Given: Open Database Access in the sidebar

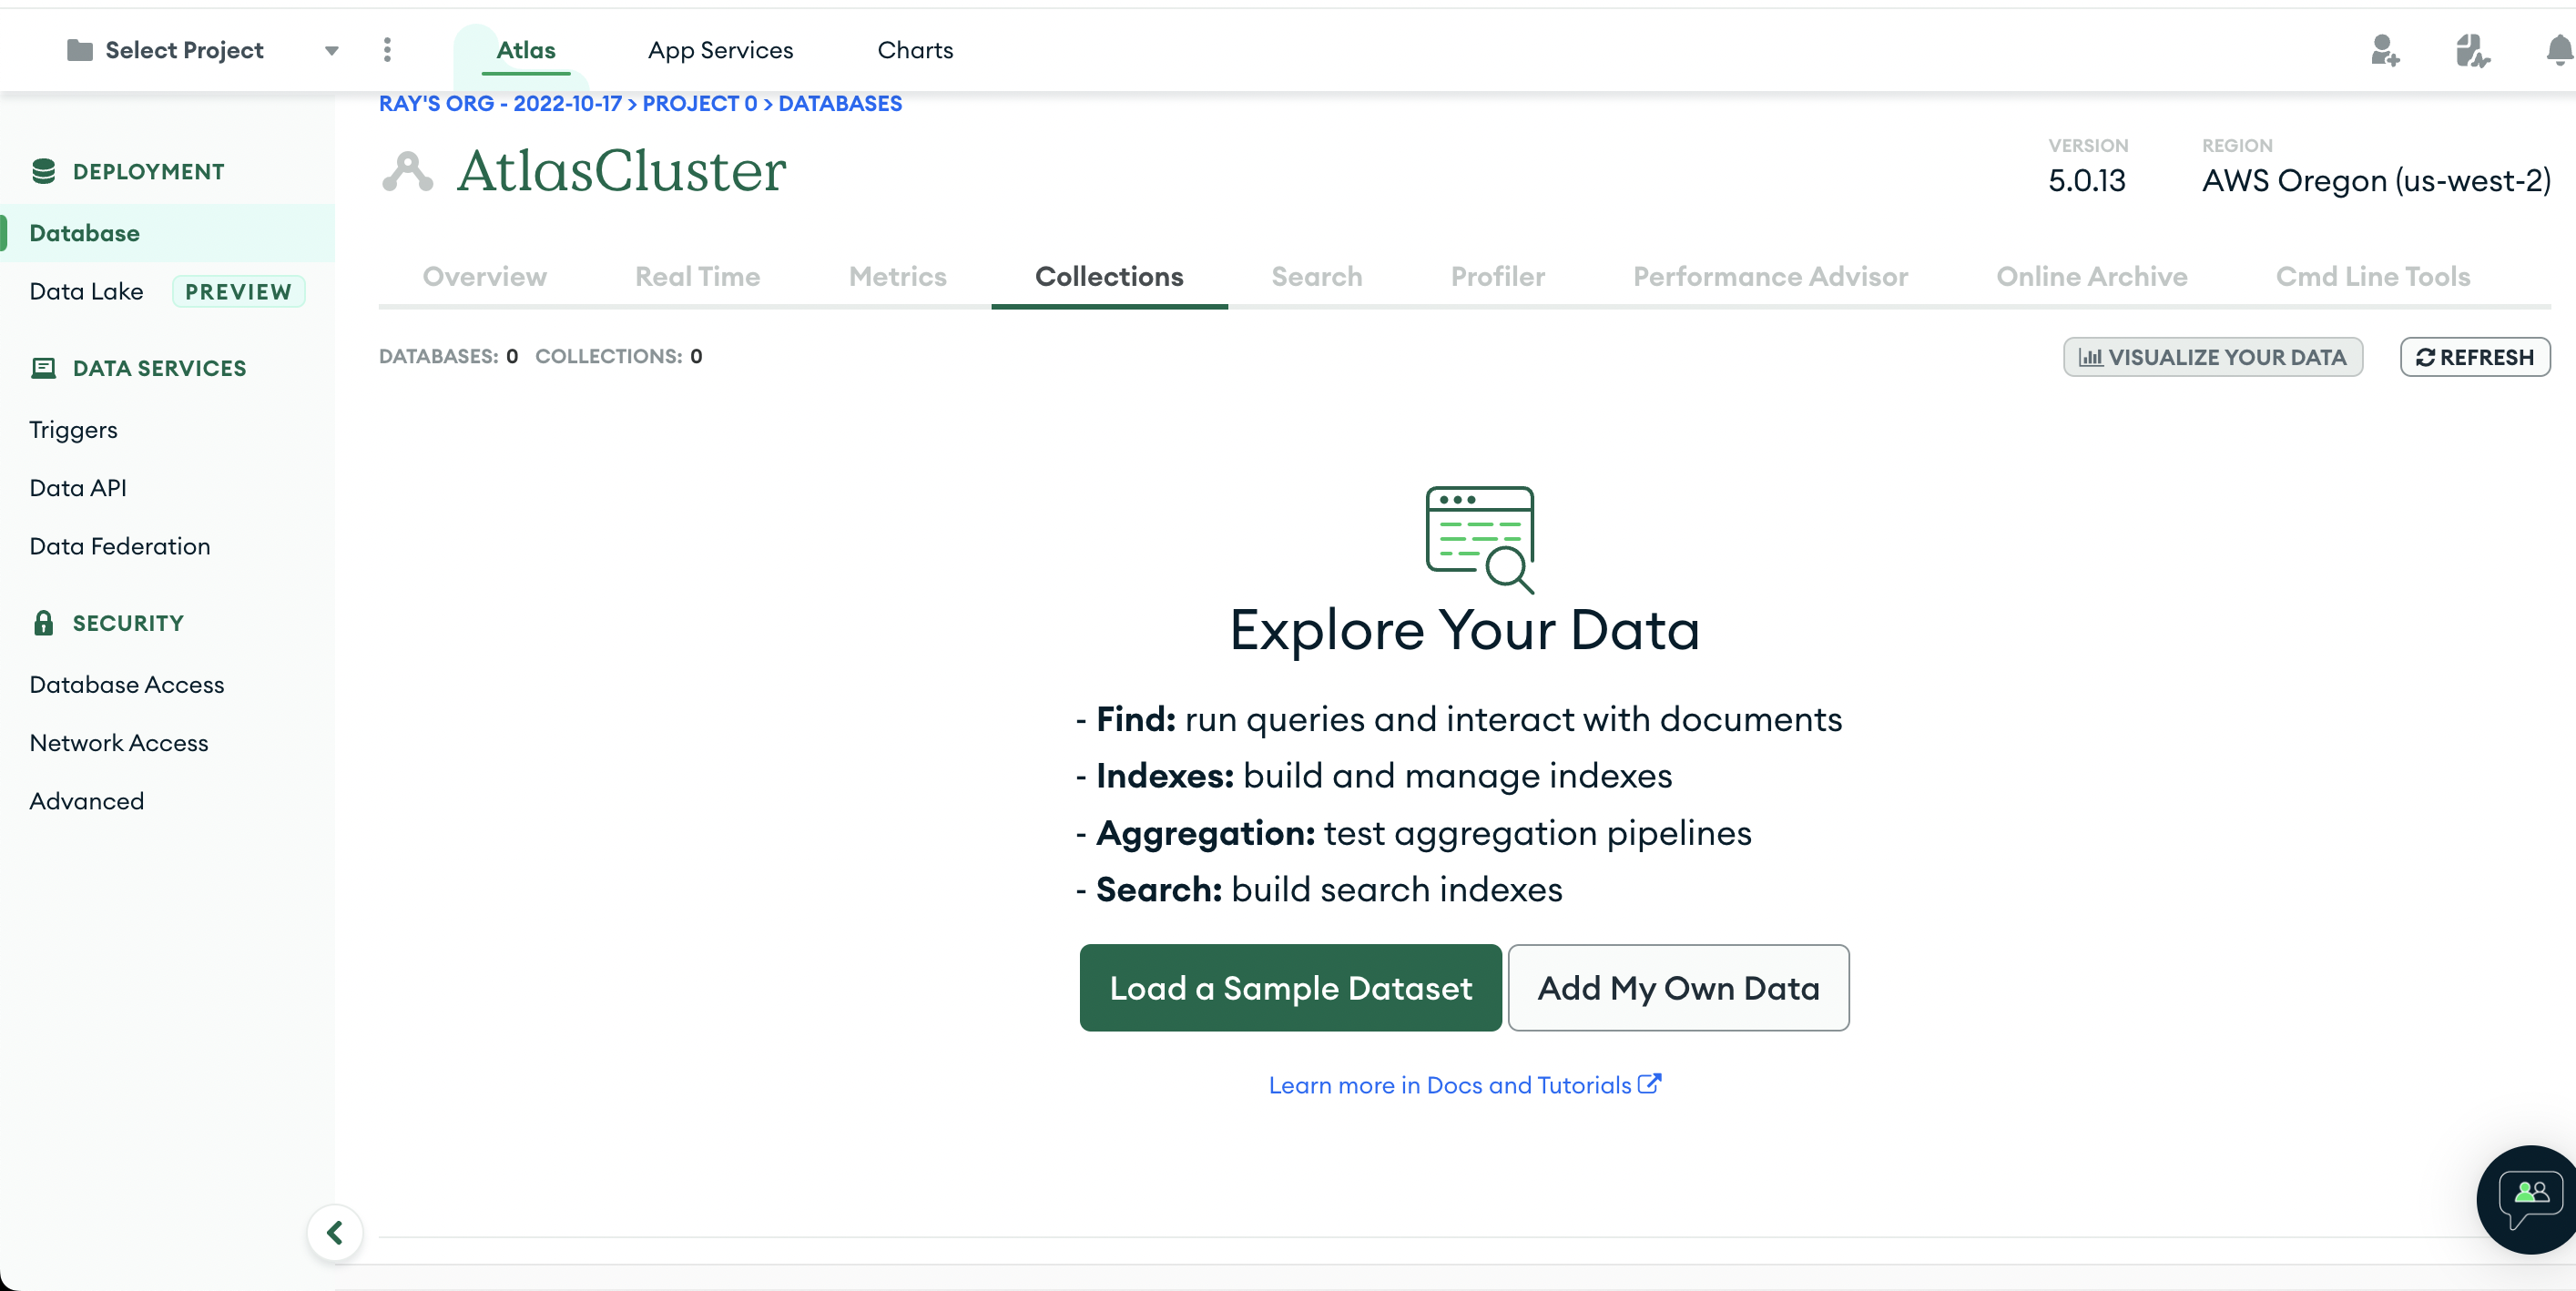Looking at the screenshot, I should click(x=127, y=685).
